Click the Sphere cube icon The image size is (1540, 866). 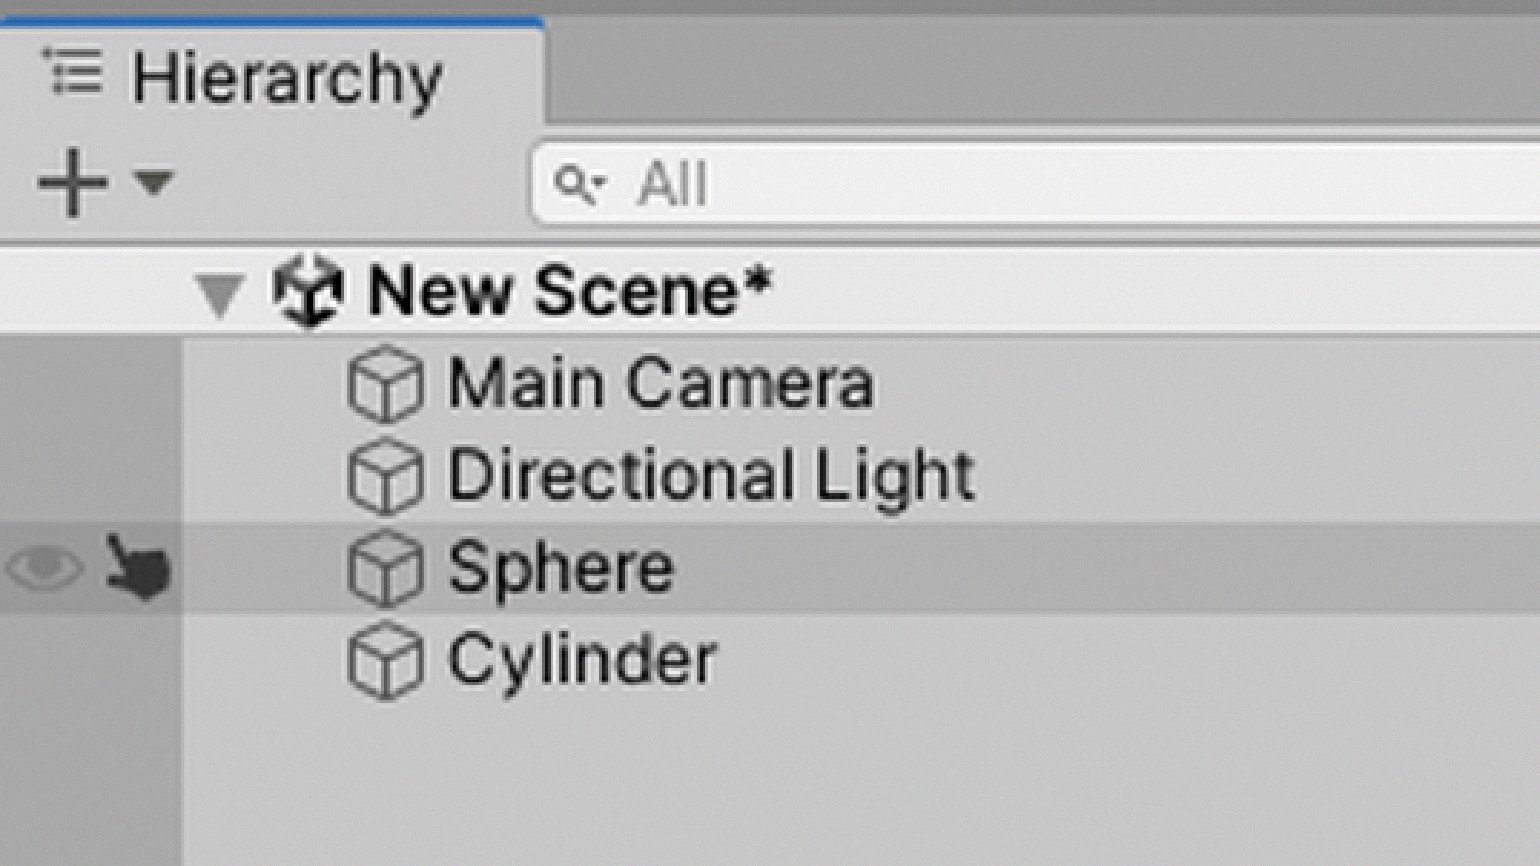click(x=385, y=569)
